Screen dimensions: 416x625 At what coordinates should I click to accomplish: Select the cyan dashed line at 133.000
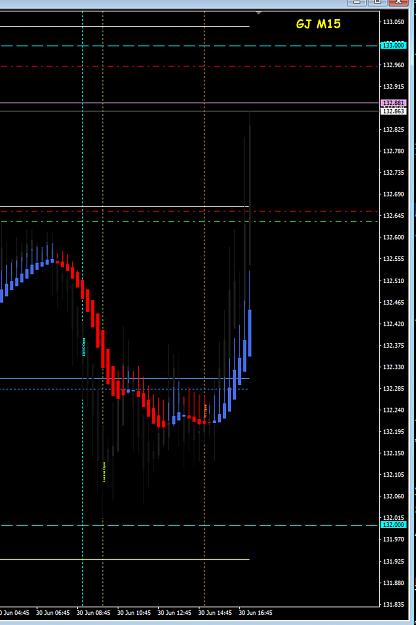pyautogui.click(x=189, y=45)
